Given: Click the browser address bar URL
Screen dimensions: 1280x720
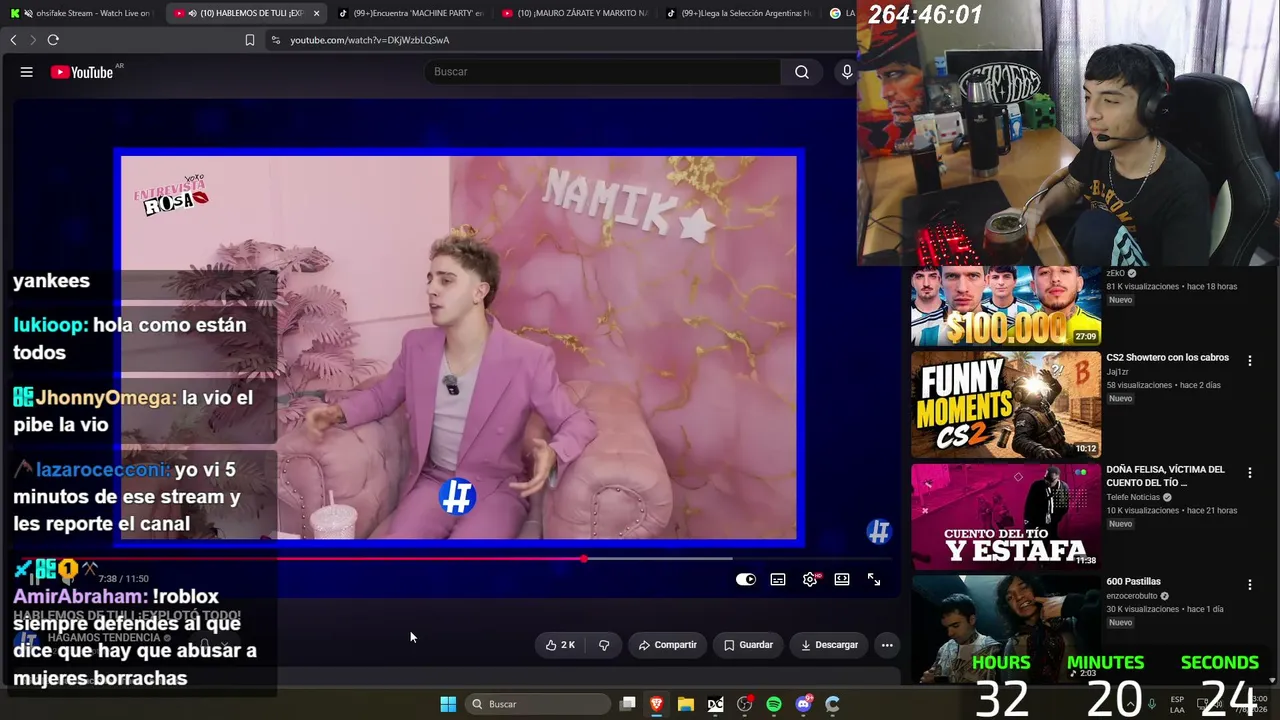Looking at the screenshot, I should click(370, 40).
